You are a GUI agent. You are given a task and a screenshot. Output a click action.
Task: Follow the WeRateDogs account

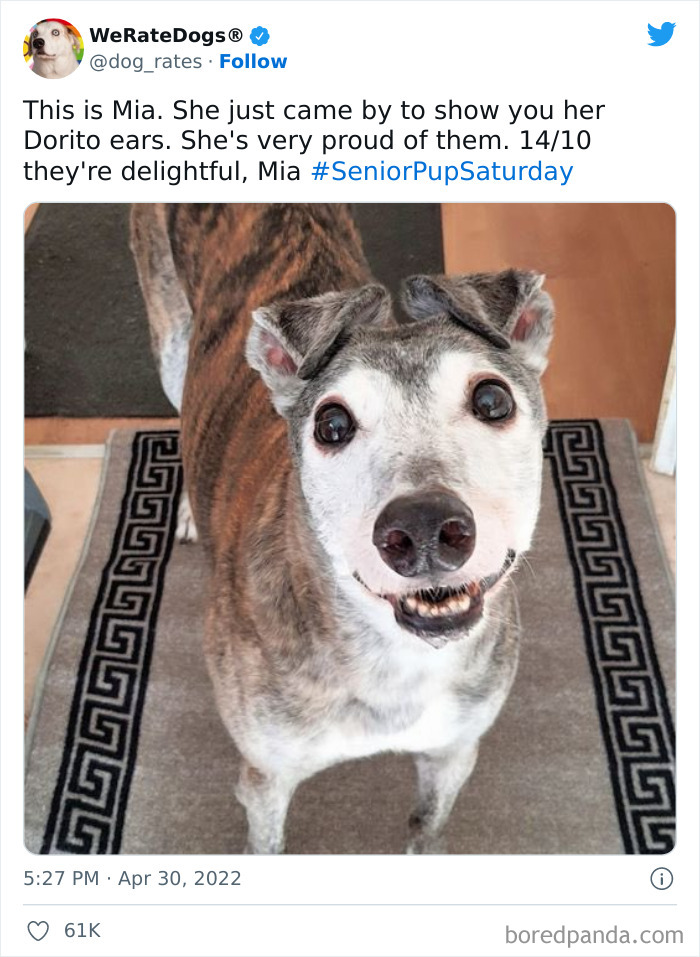coord(253,62)
